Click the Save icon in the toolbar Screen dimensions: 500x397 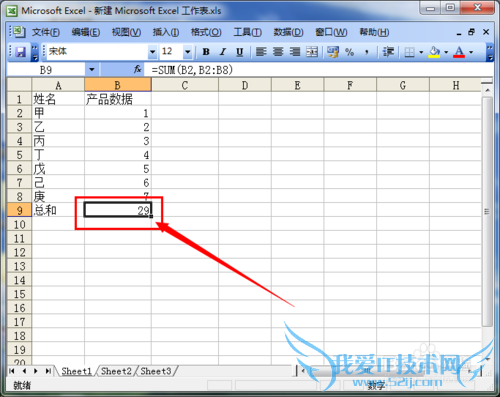click(21, 52)
